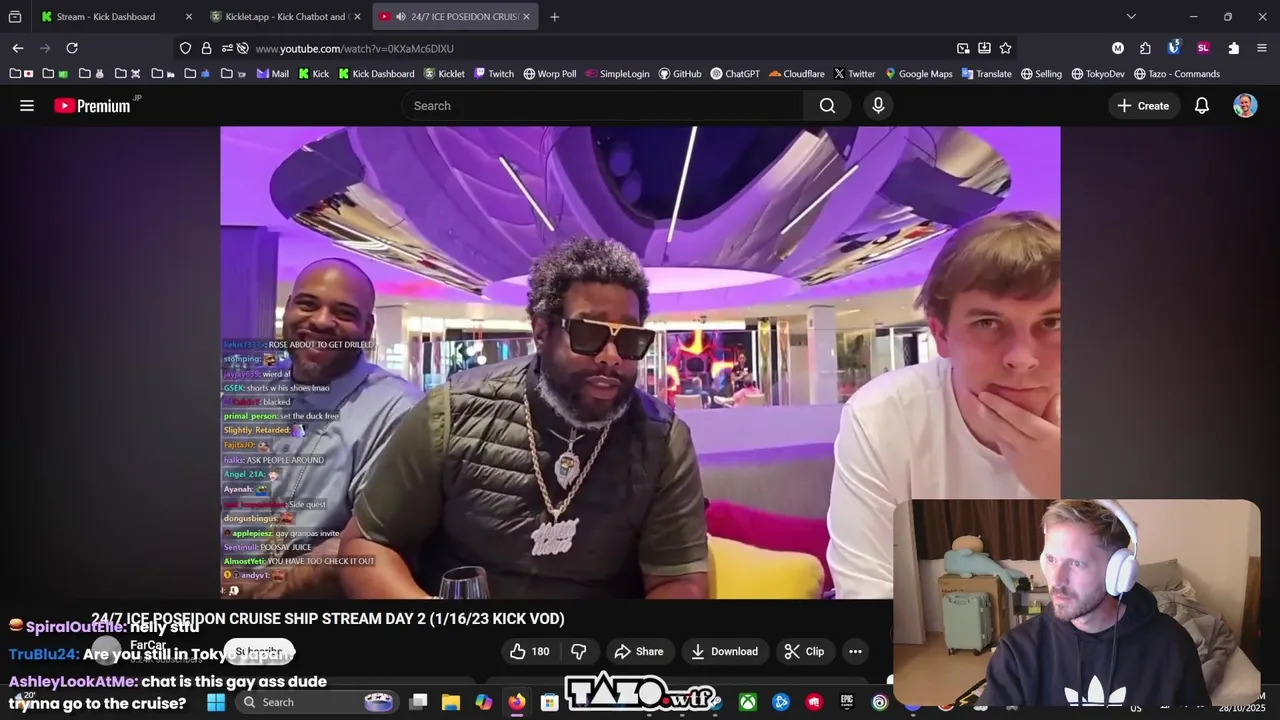
Task: Share this video
Action: point(639,651)
